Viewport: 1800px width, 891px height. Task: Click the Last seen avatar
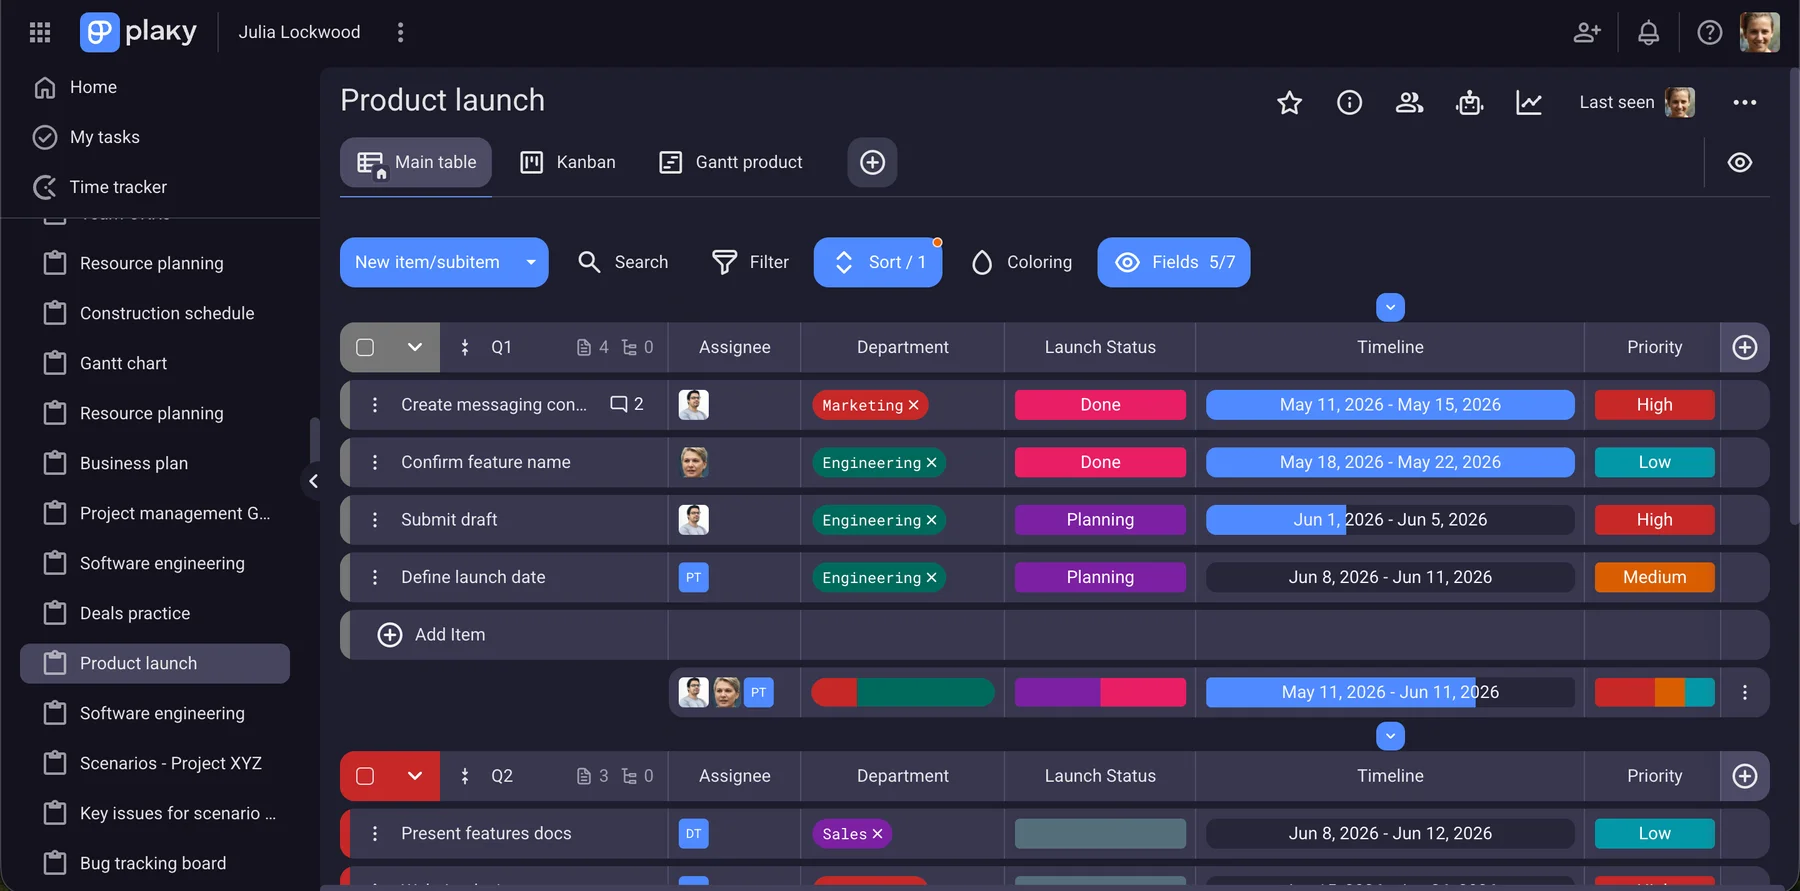click(1680, 102)
